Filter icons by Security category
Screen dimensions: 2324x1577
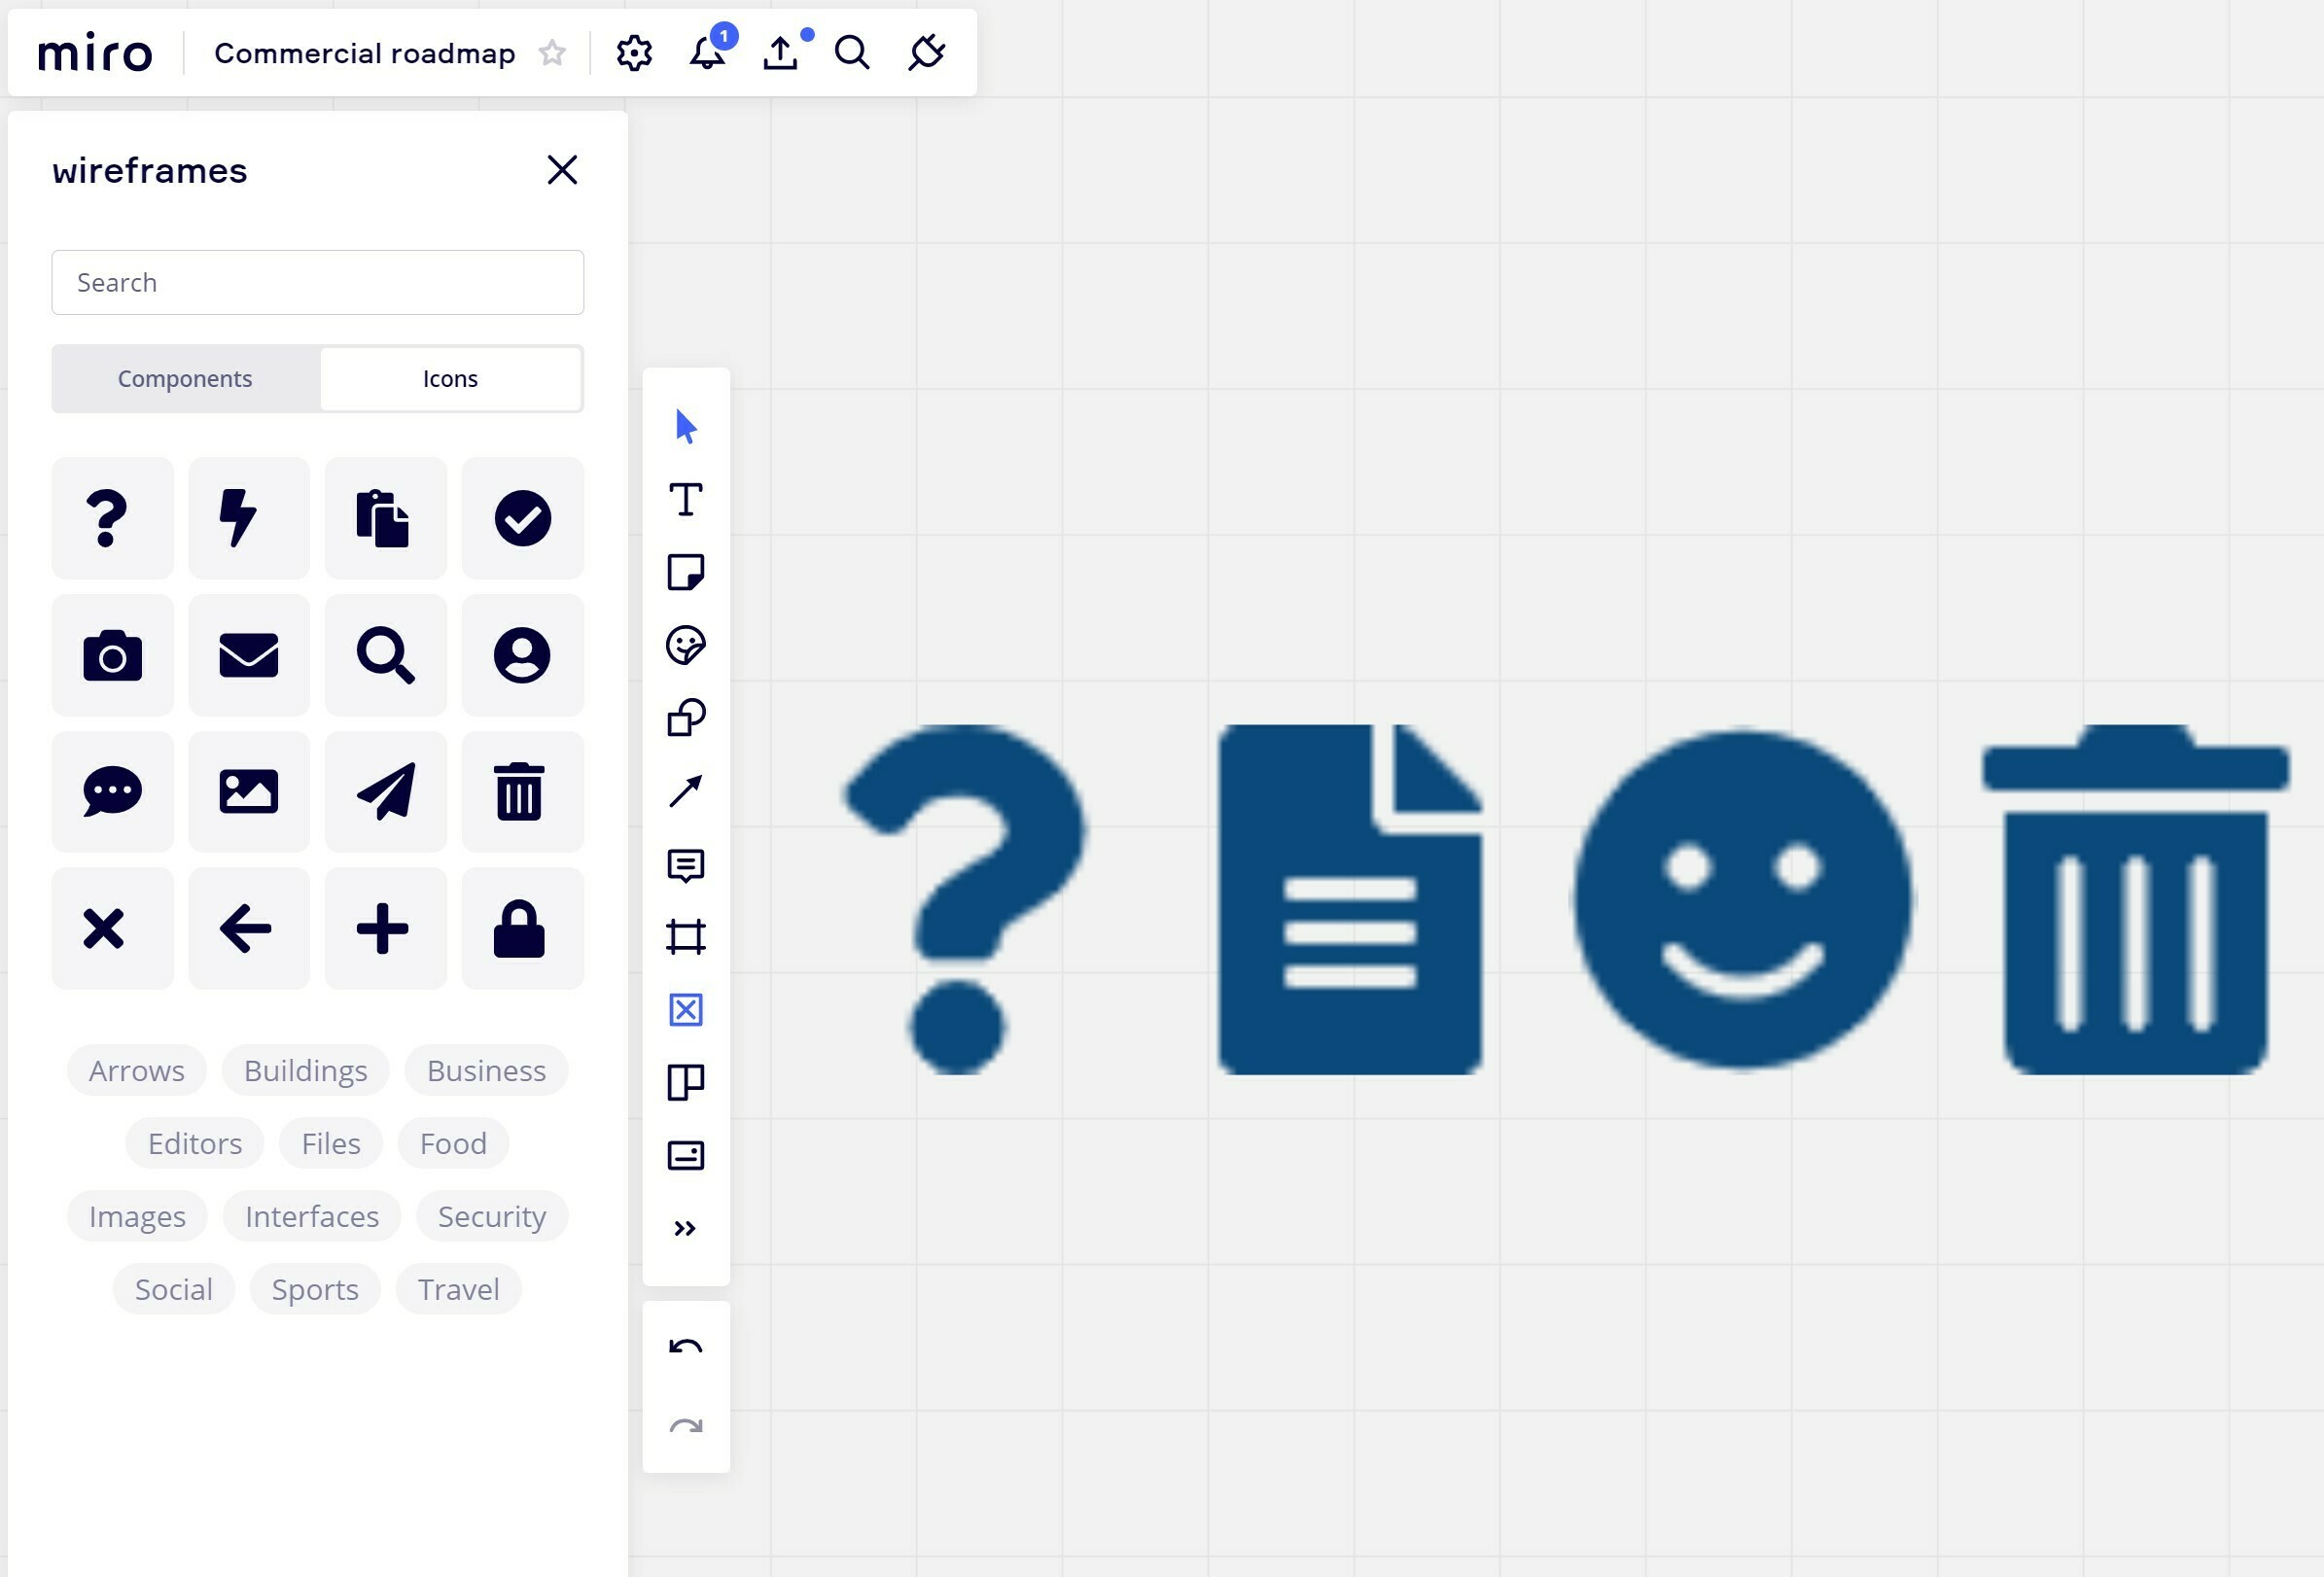coord(492,1216)
